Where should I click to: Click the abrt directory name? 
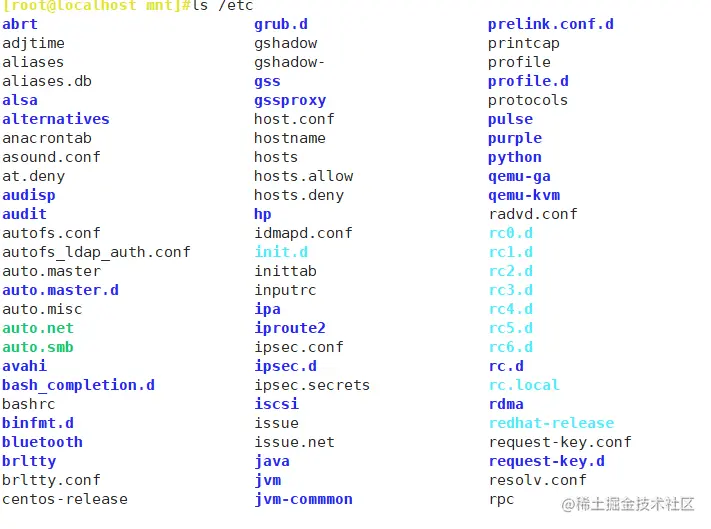(x=20, y=24)
